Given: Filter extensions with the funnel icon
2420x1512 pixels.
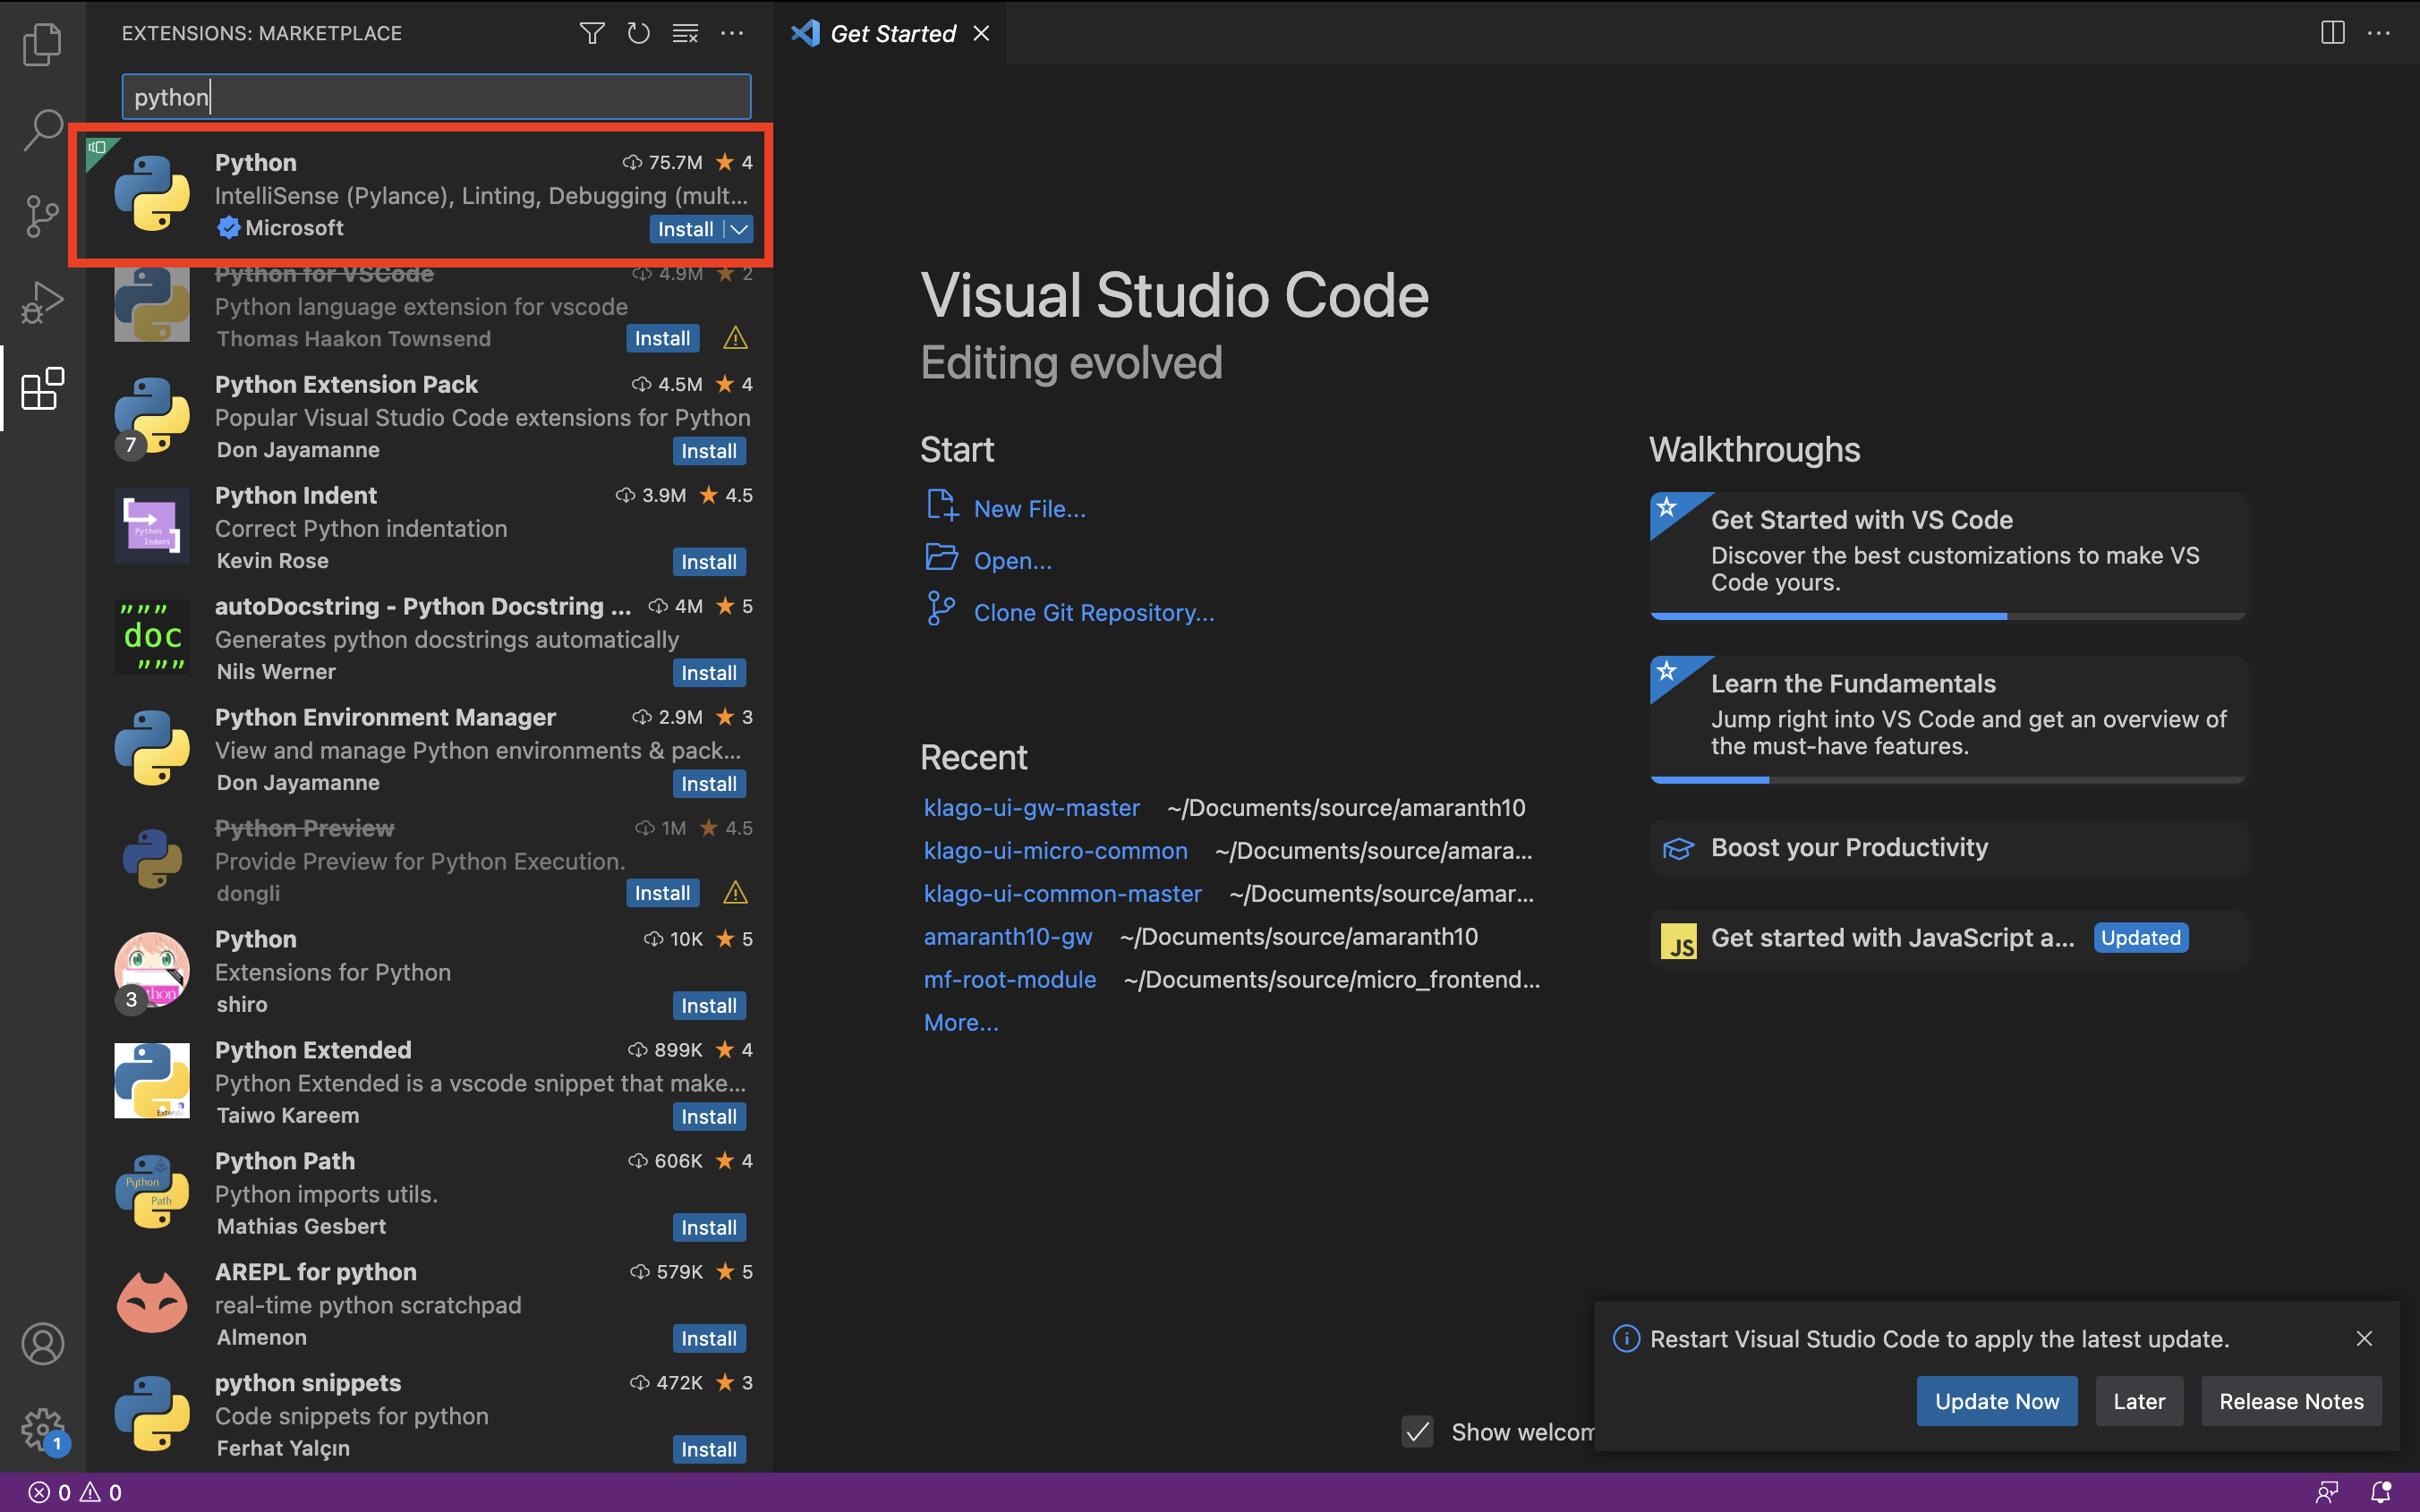Looking at the screenshot, I should [592, 34].
